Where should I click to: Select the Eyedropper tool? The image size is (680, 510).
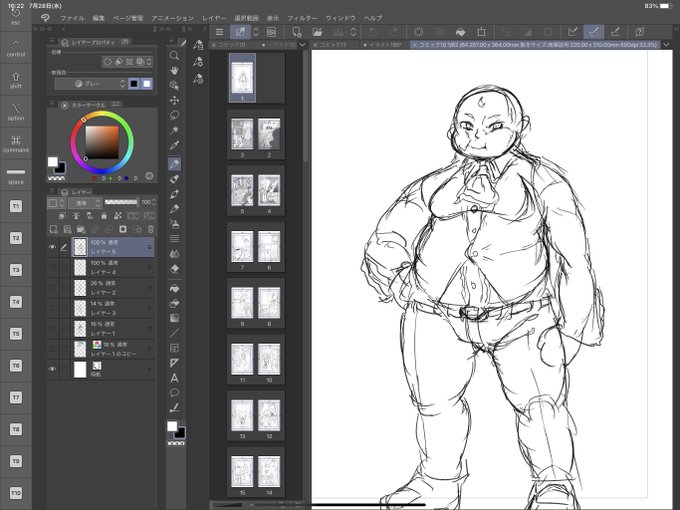coord(174,145)
